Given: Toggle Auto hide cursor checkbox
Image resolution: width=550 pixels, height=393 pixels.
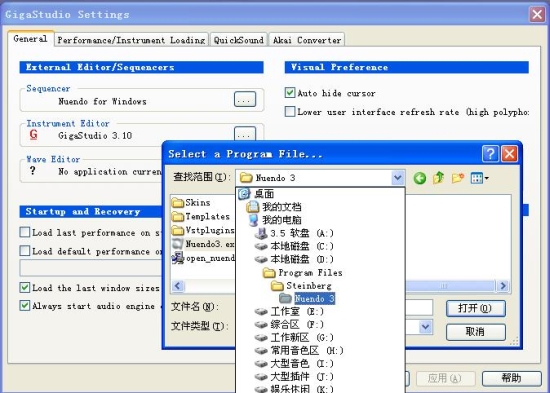Looking at the screenshot, I should [290, 93].
